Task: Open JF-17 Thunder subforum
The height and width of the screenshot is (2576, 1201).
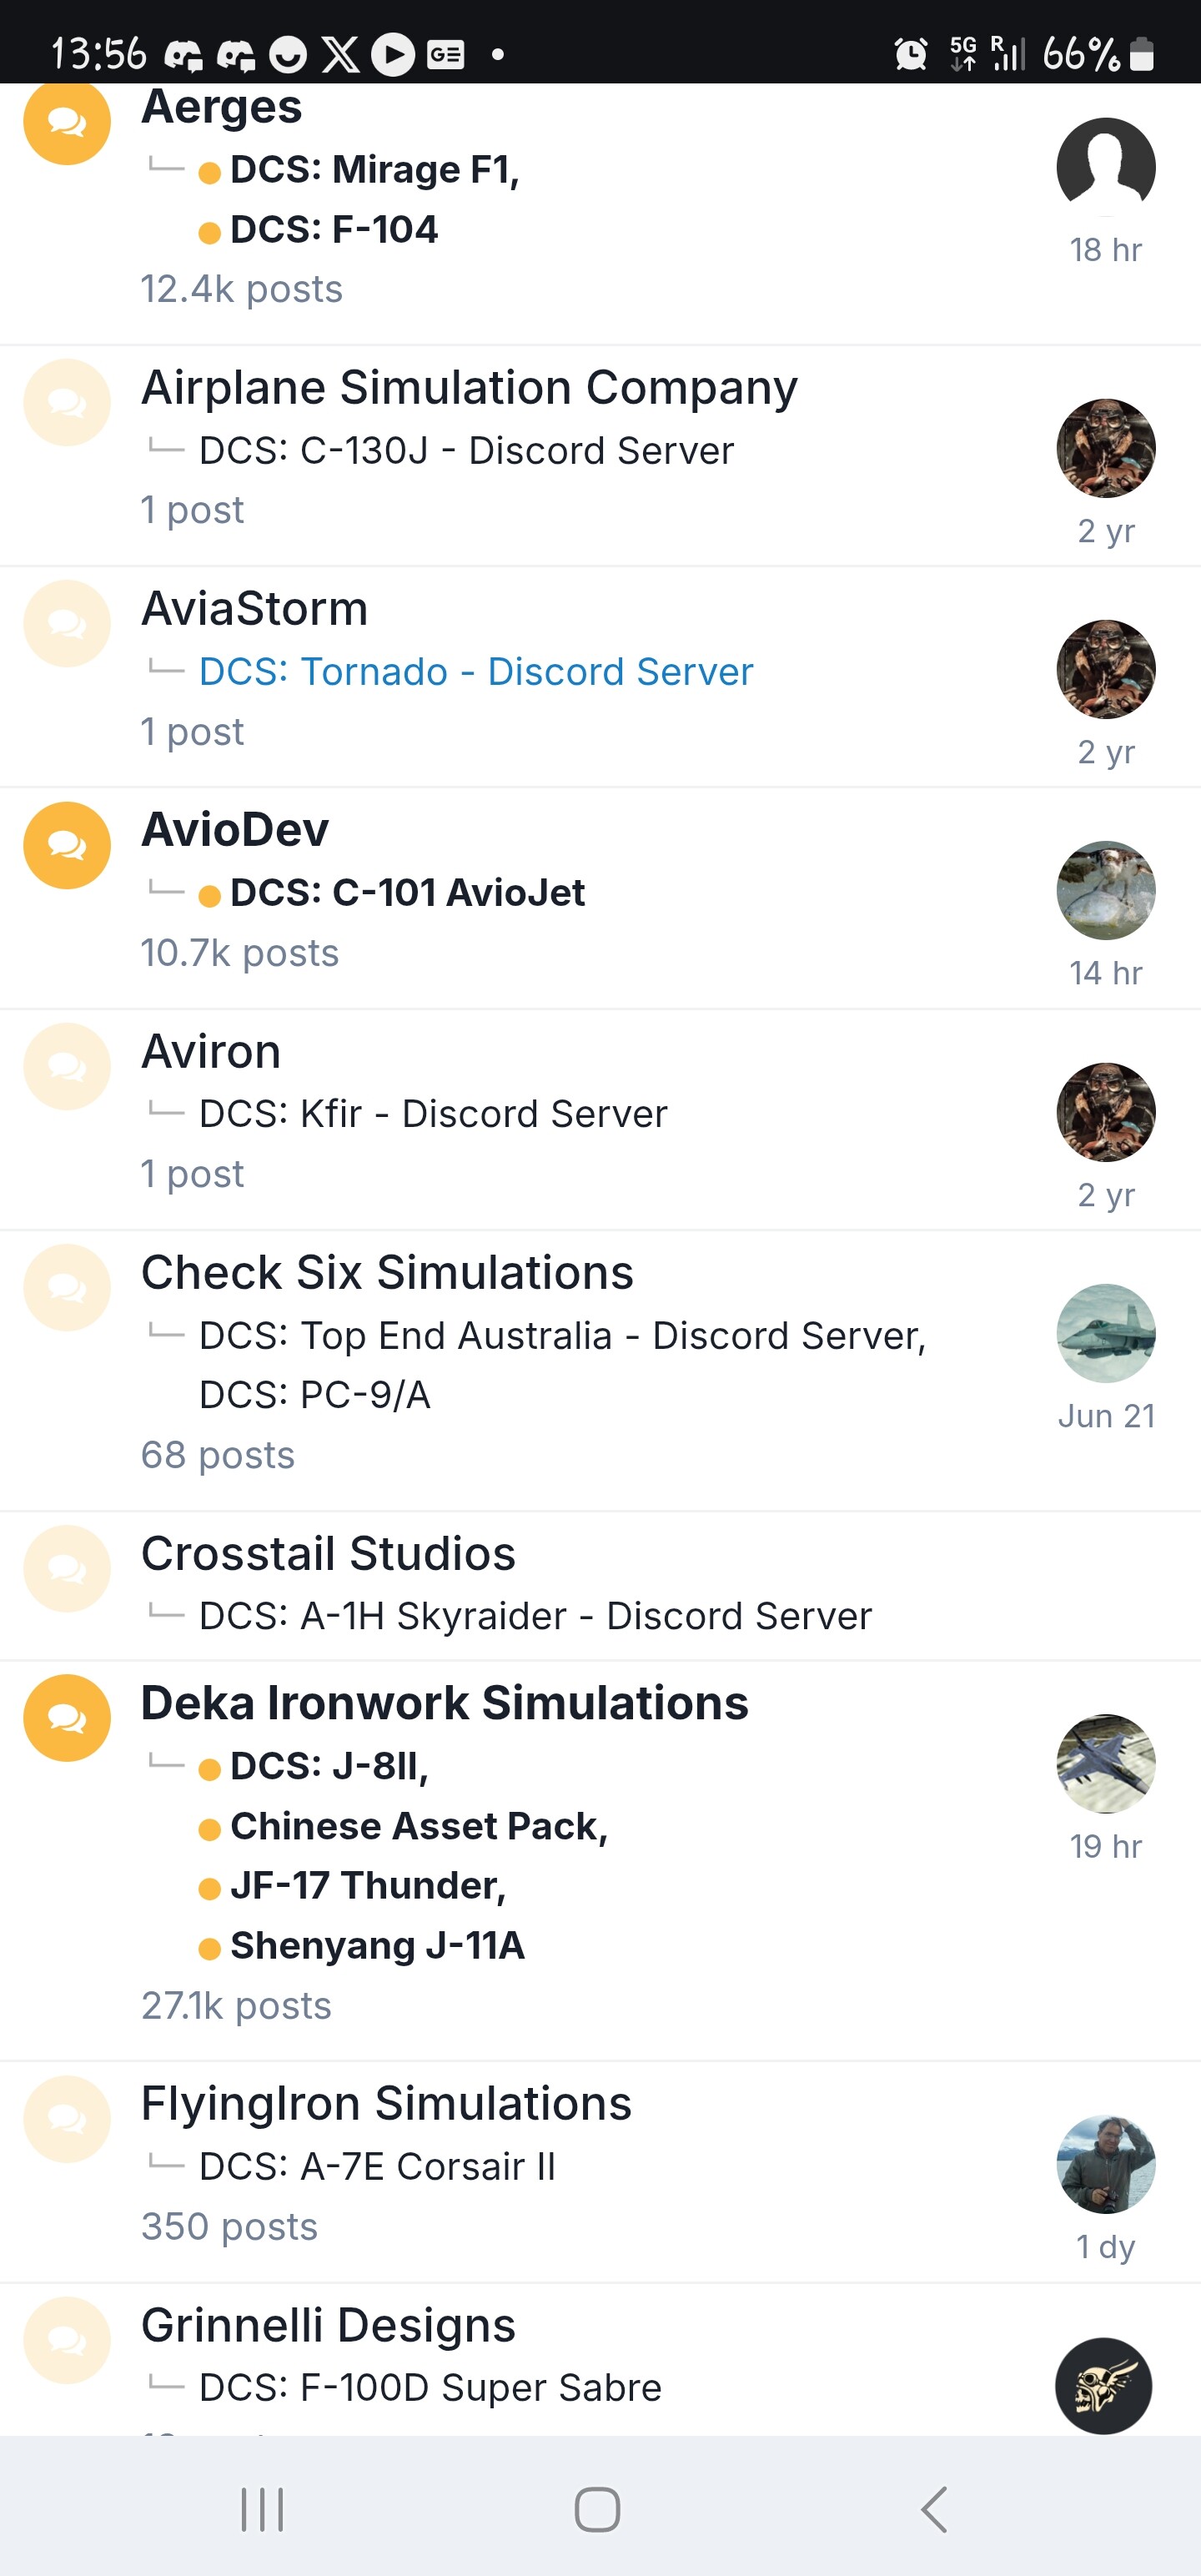Action: point(368,1886)
